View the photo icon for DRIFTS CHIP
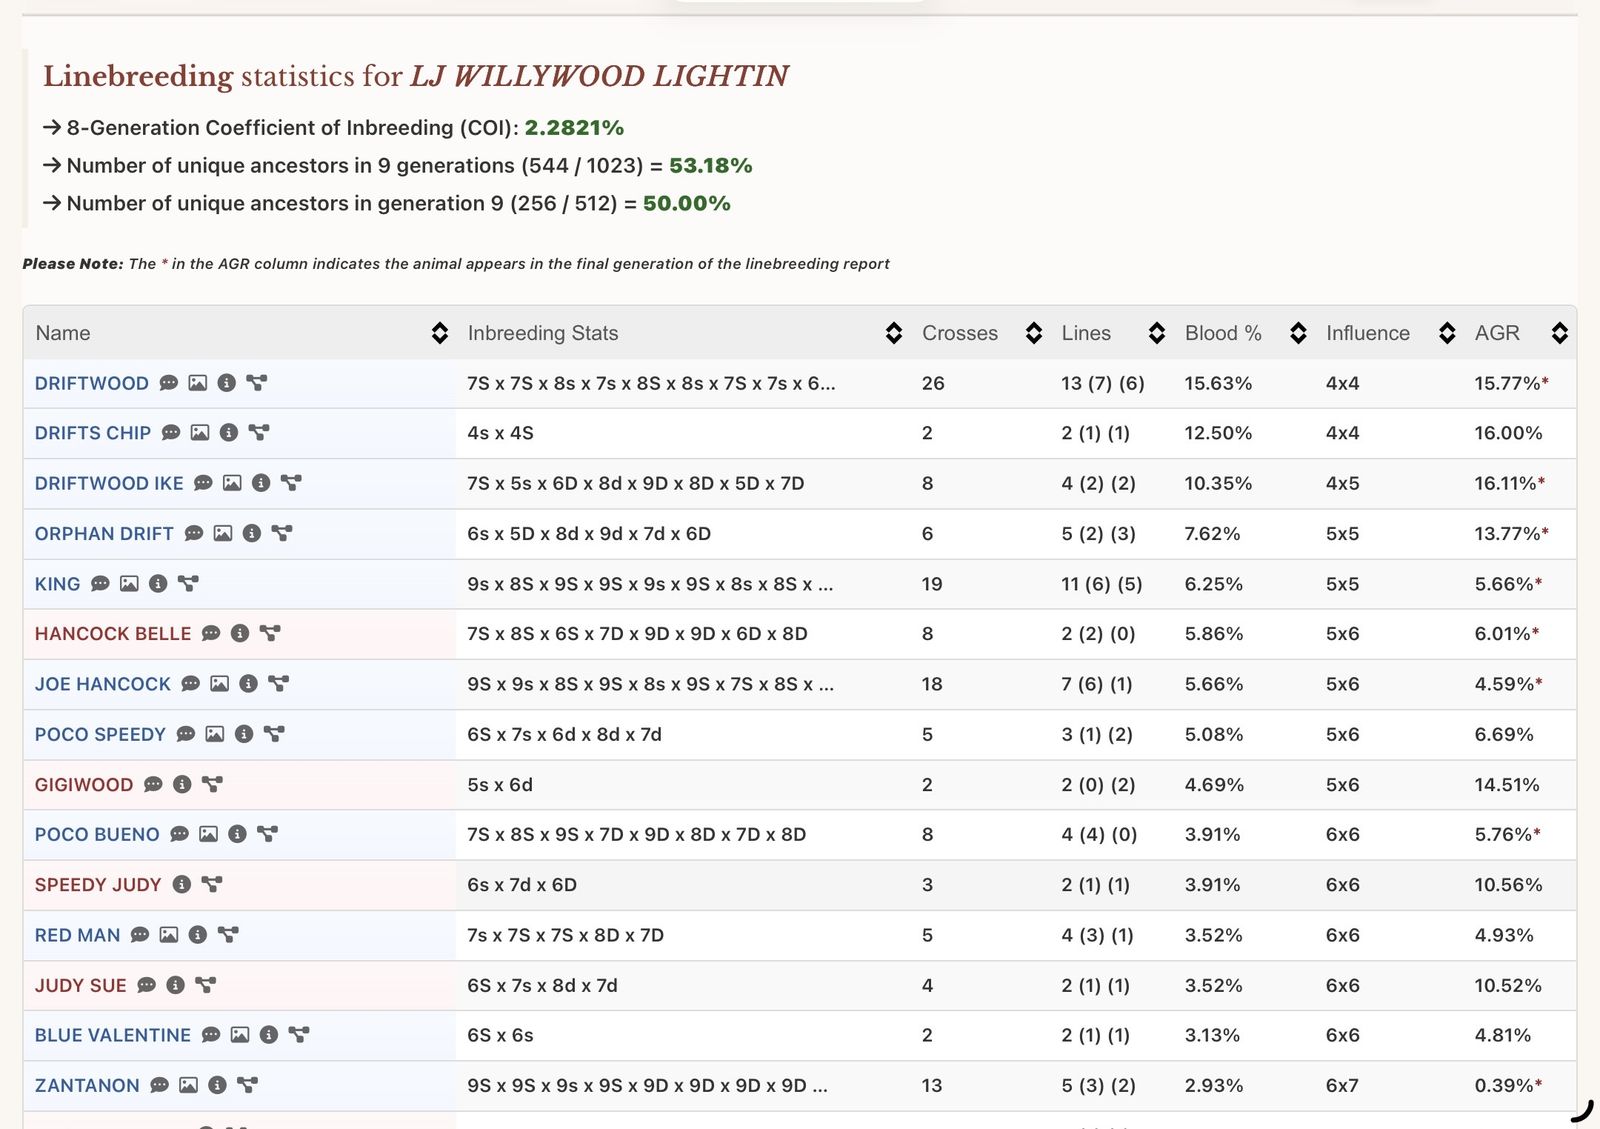This screenshot has height=1129, width=1600. (200, 433)
